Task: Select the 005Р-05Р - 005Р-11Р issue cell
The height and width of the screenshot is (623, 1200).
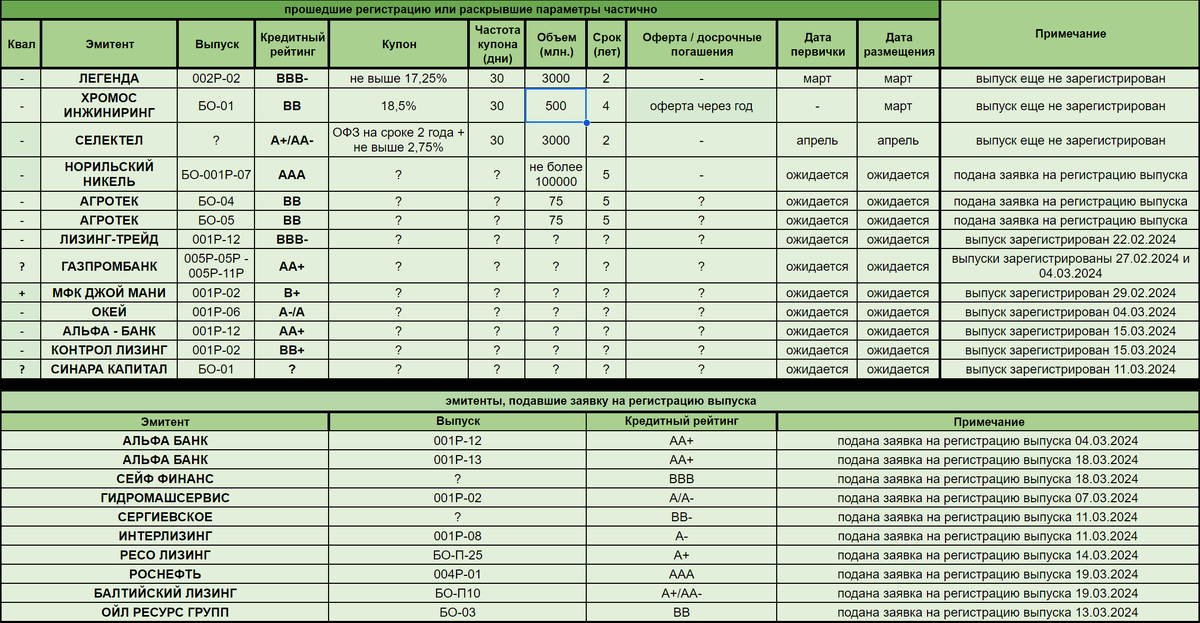Action: [x=216, y=266]
